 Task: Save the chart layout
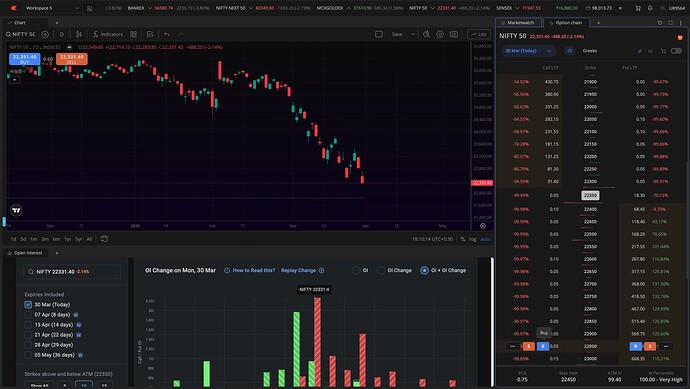point(397,34)
